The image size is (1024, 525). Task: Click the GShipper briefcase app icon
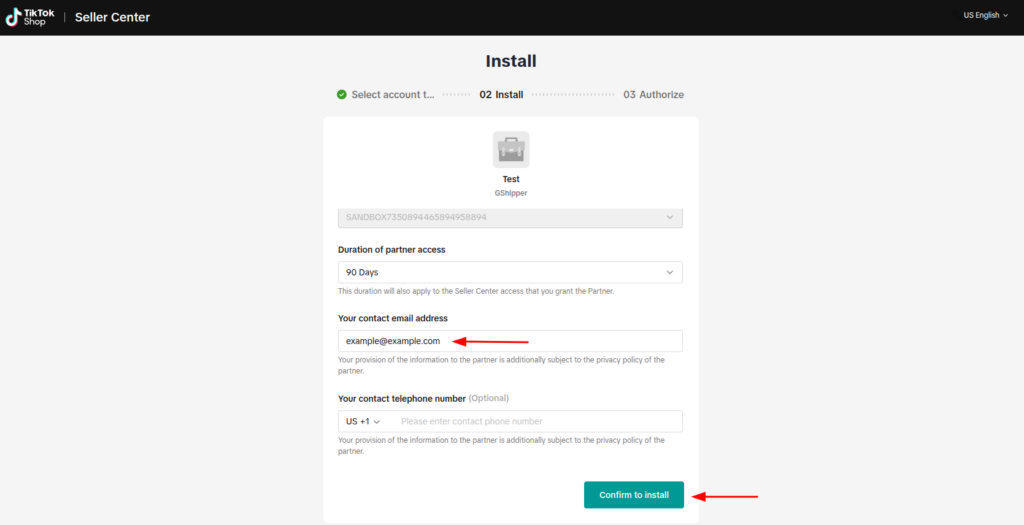click(511, 150)
